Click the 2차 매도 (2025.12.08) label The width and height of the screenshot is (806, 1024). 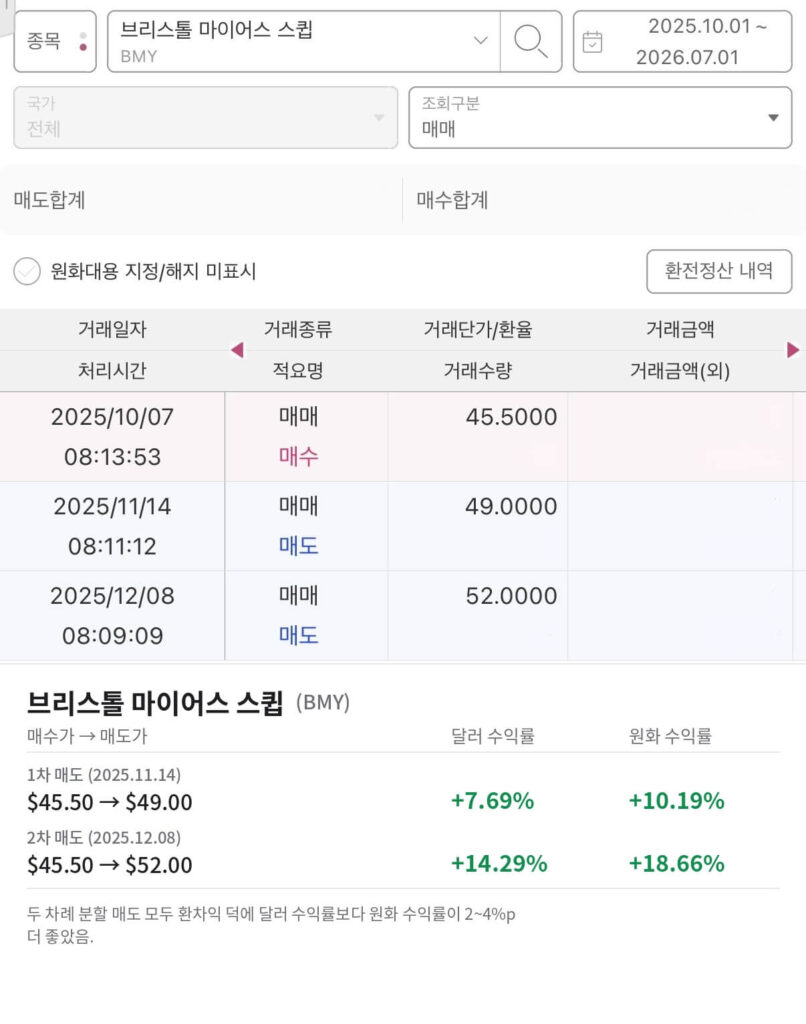click(x=104, y=838)
